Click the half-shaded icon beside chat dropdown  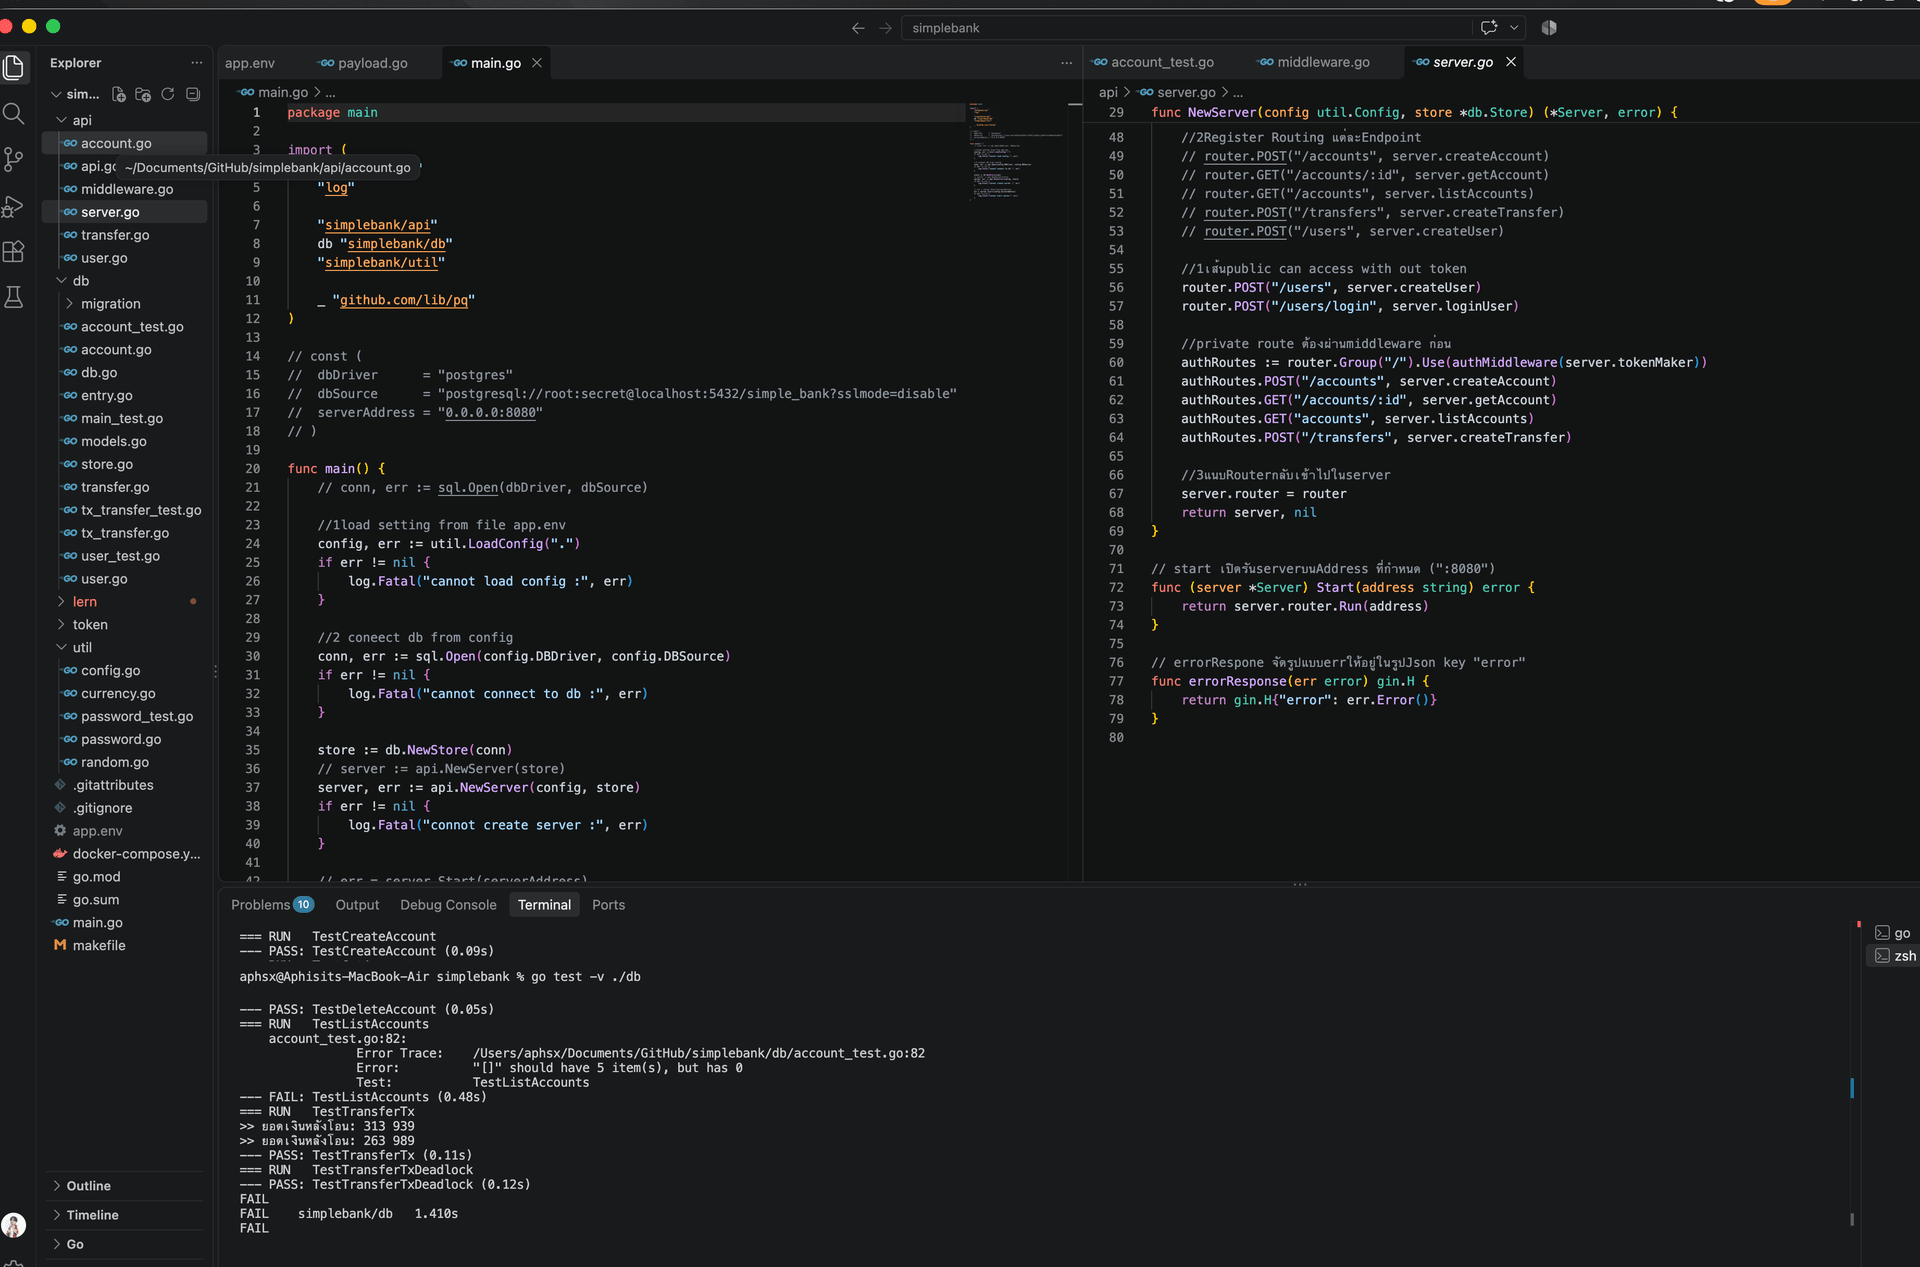click(x=1549, y=28)
